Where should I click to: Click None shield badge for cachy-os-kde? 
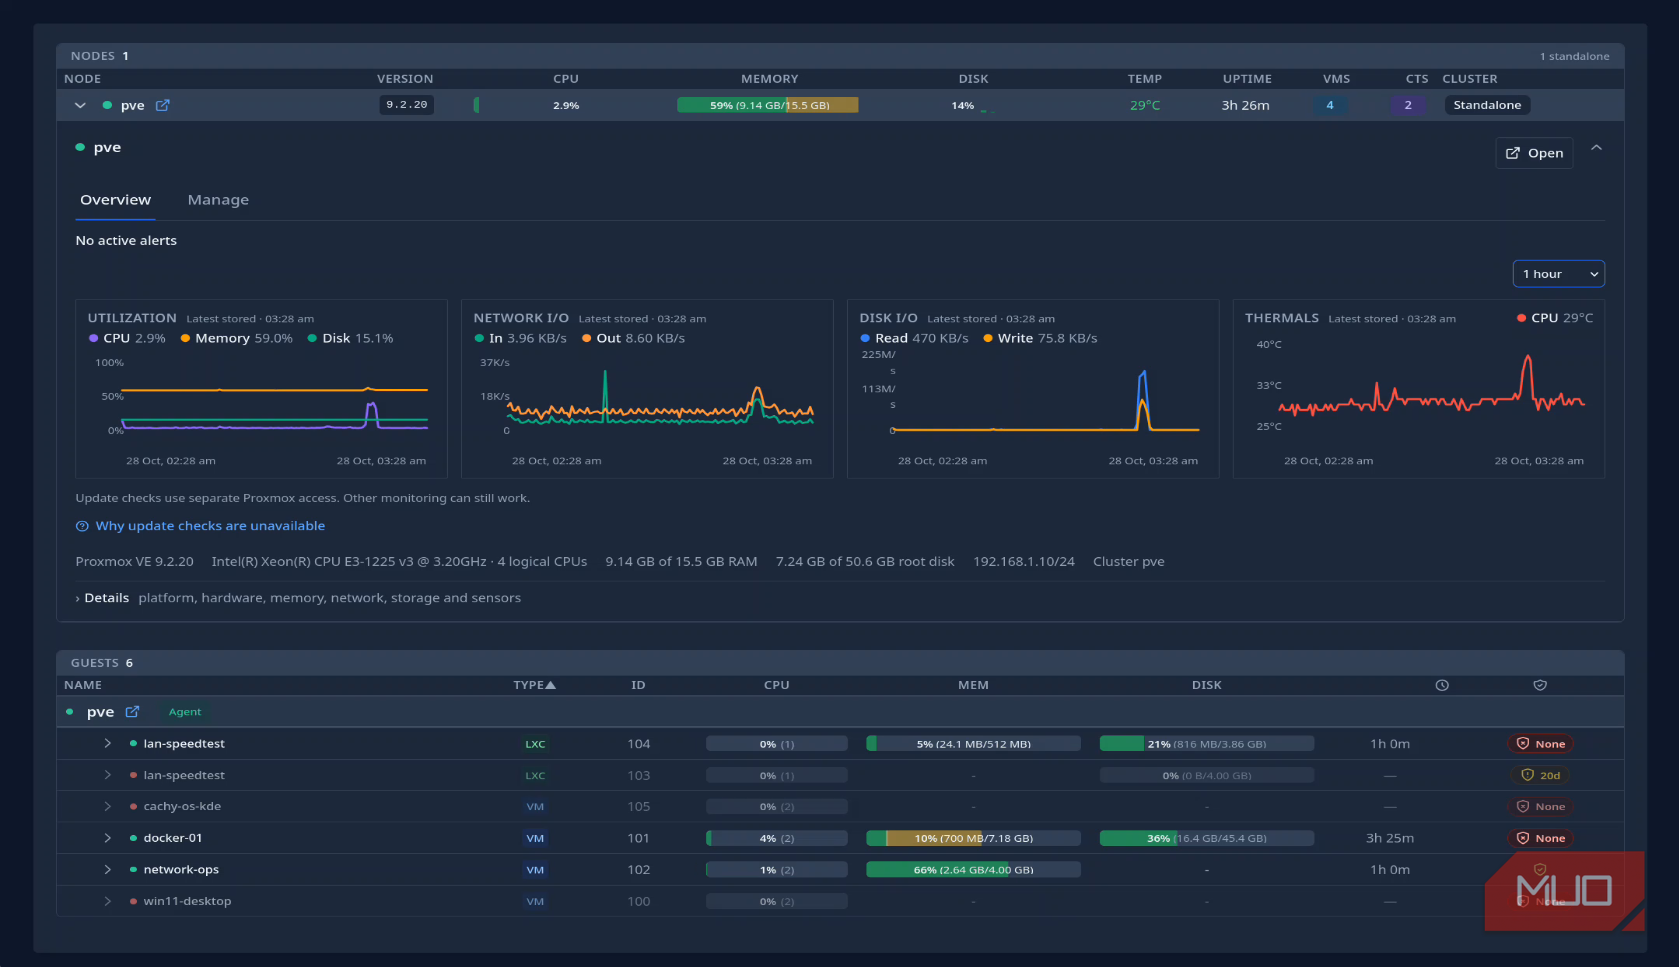tap(1541, 806)
